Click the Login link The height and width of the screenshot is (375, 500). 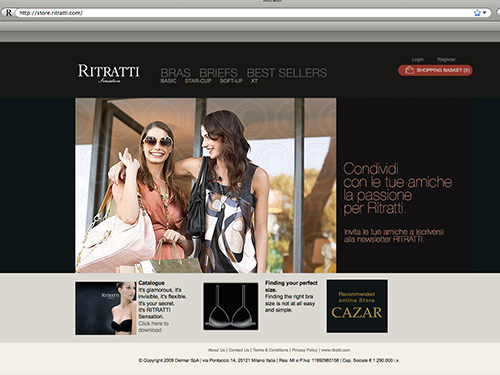(x=418, y=59)
